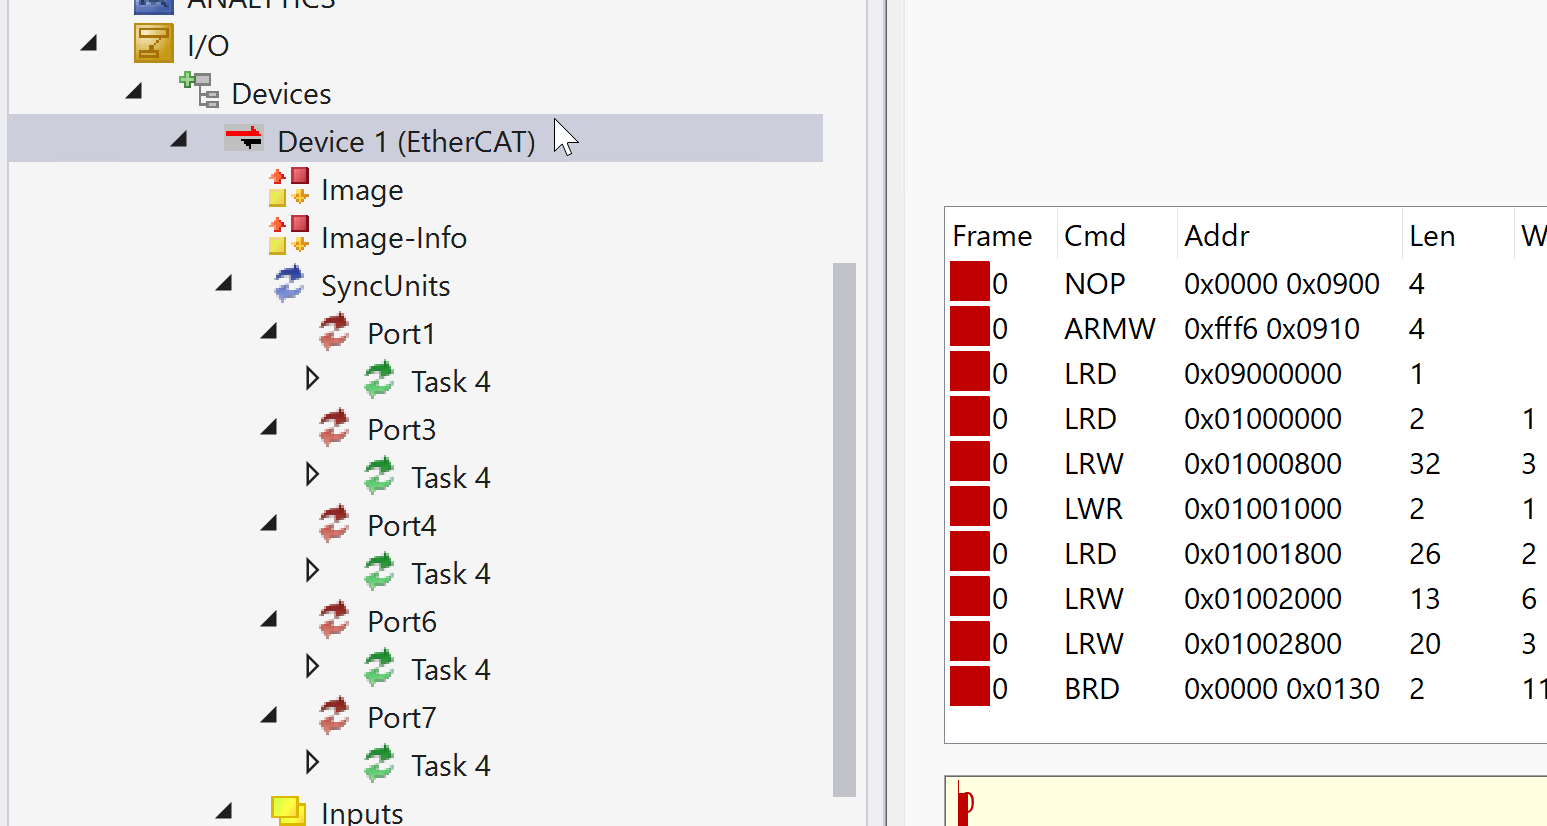Click the I/O node icon
This screenshot has height=826, width=1547.
[154, 45]
